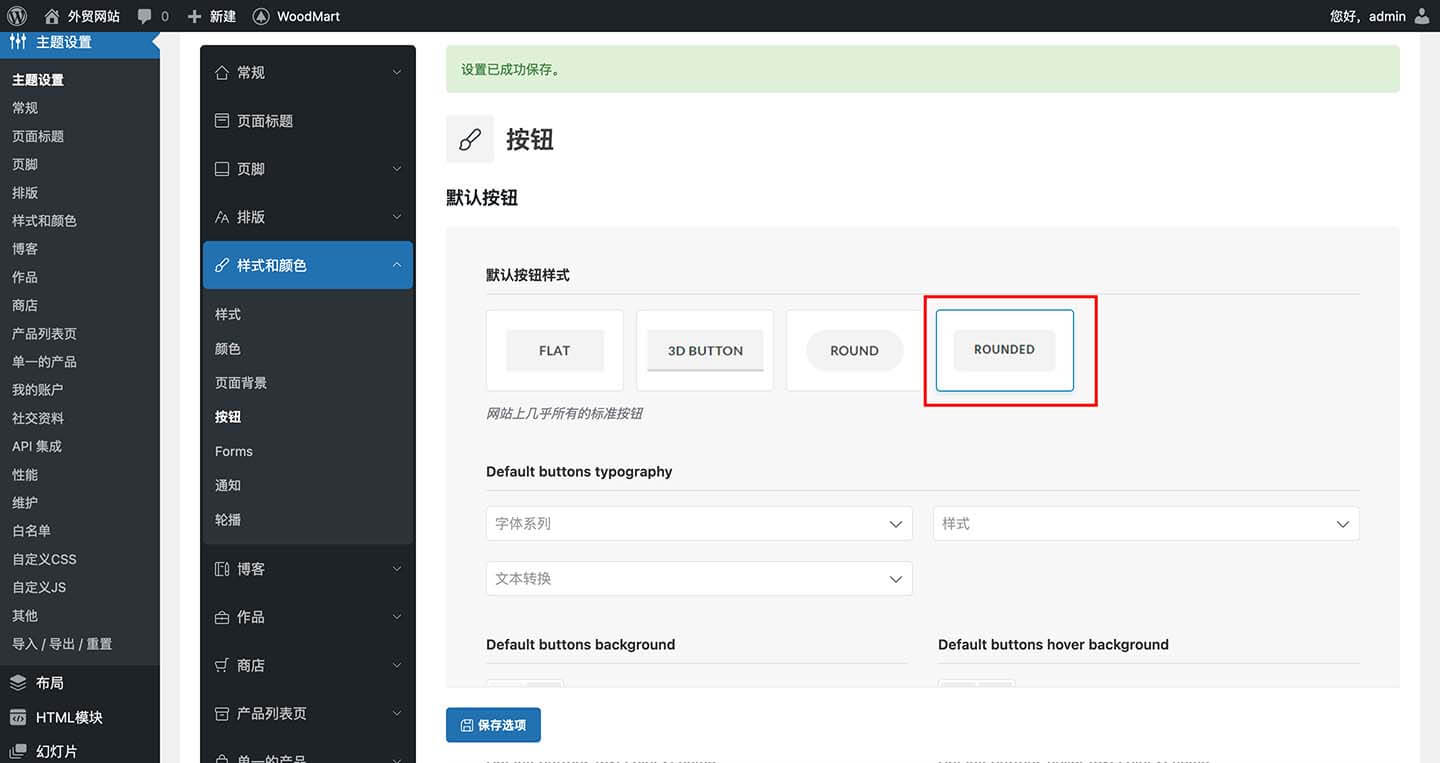Click the 排版 typography icon
The height and width of the screenshot is (763, 1440).
tap(222, 217)
